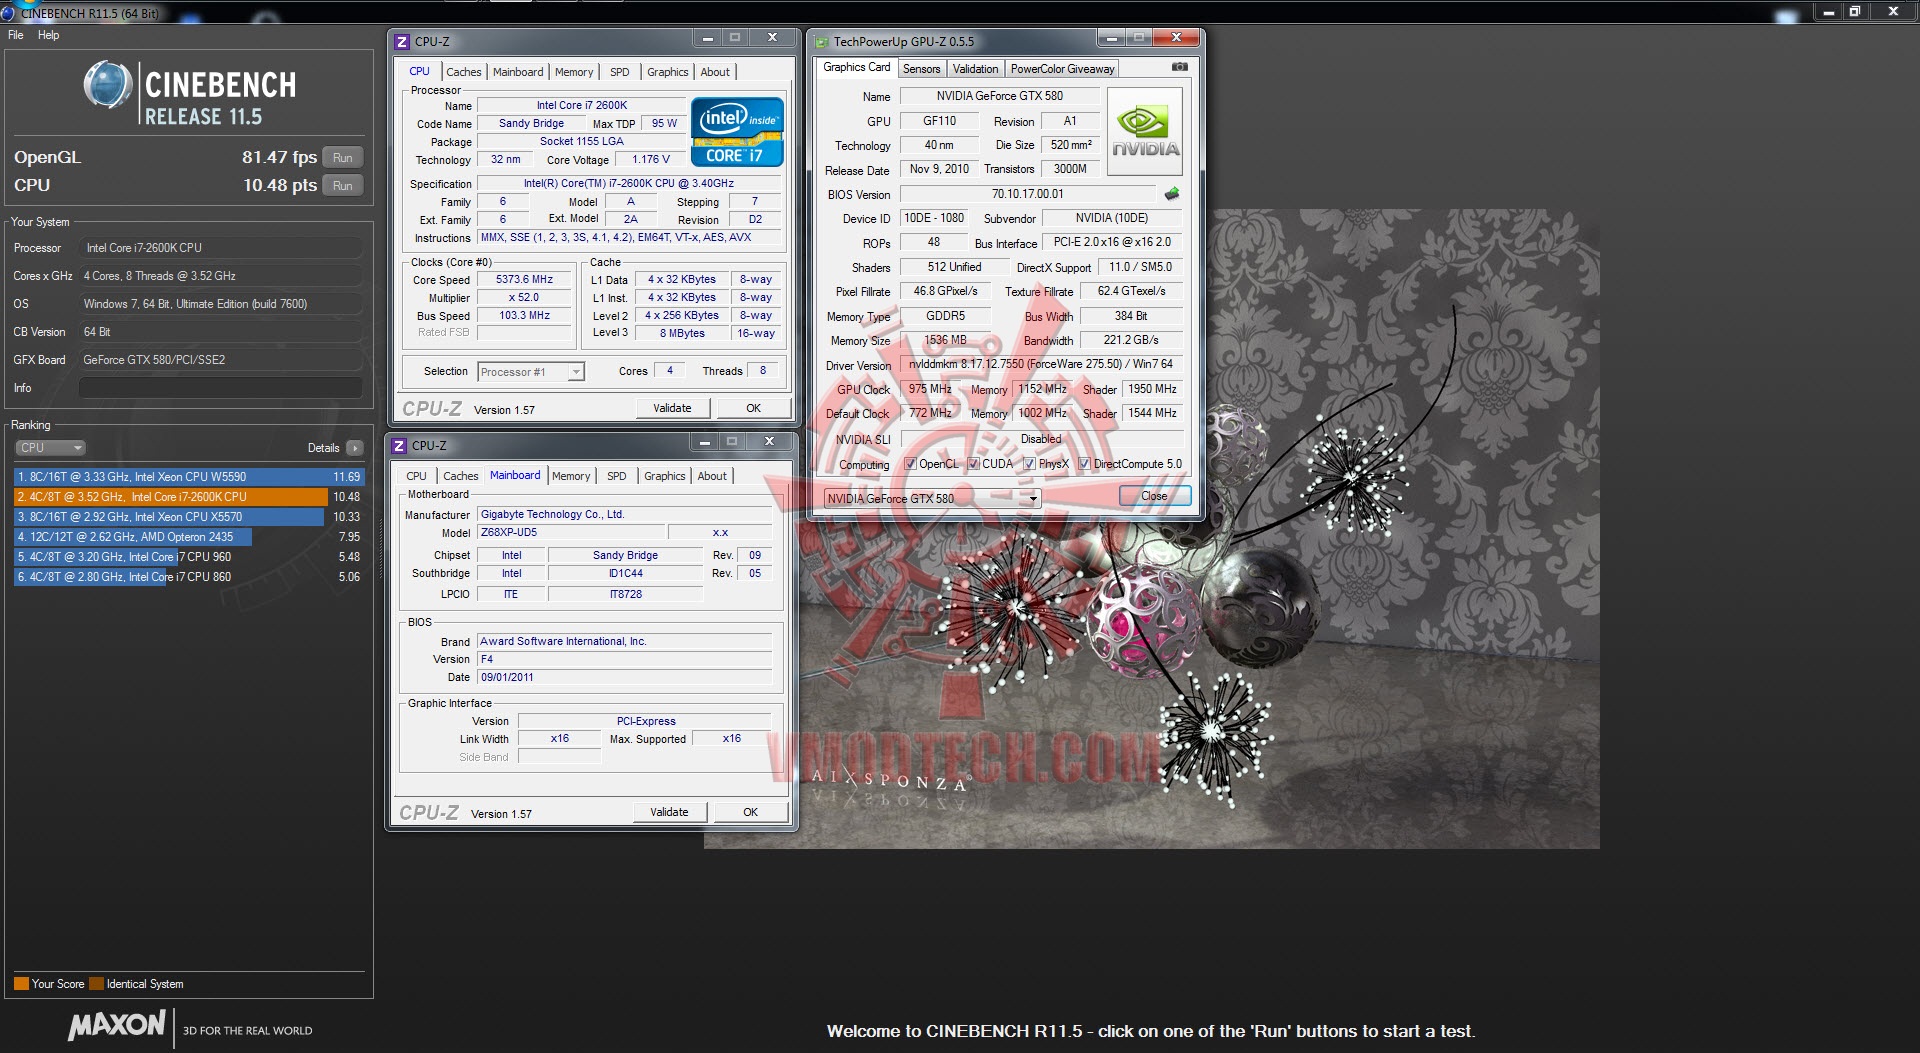The image size is (1920, 1053).
Task: Select the Graphics Card tab in GPU-Z
Action: click(856, 67)
